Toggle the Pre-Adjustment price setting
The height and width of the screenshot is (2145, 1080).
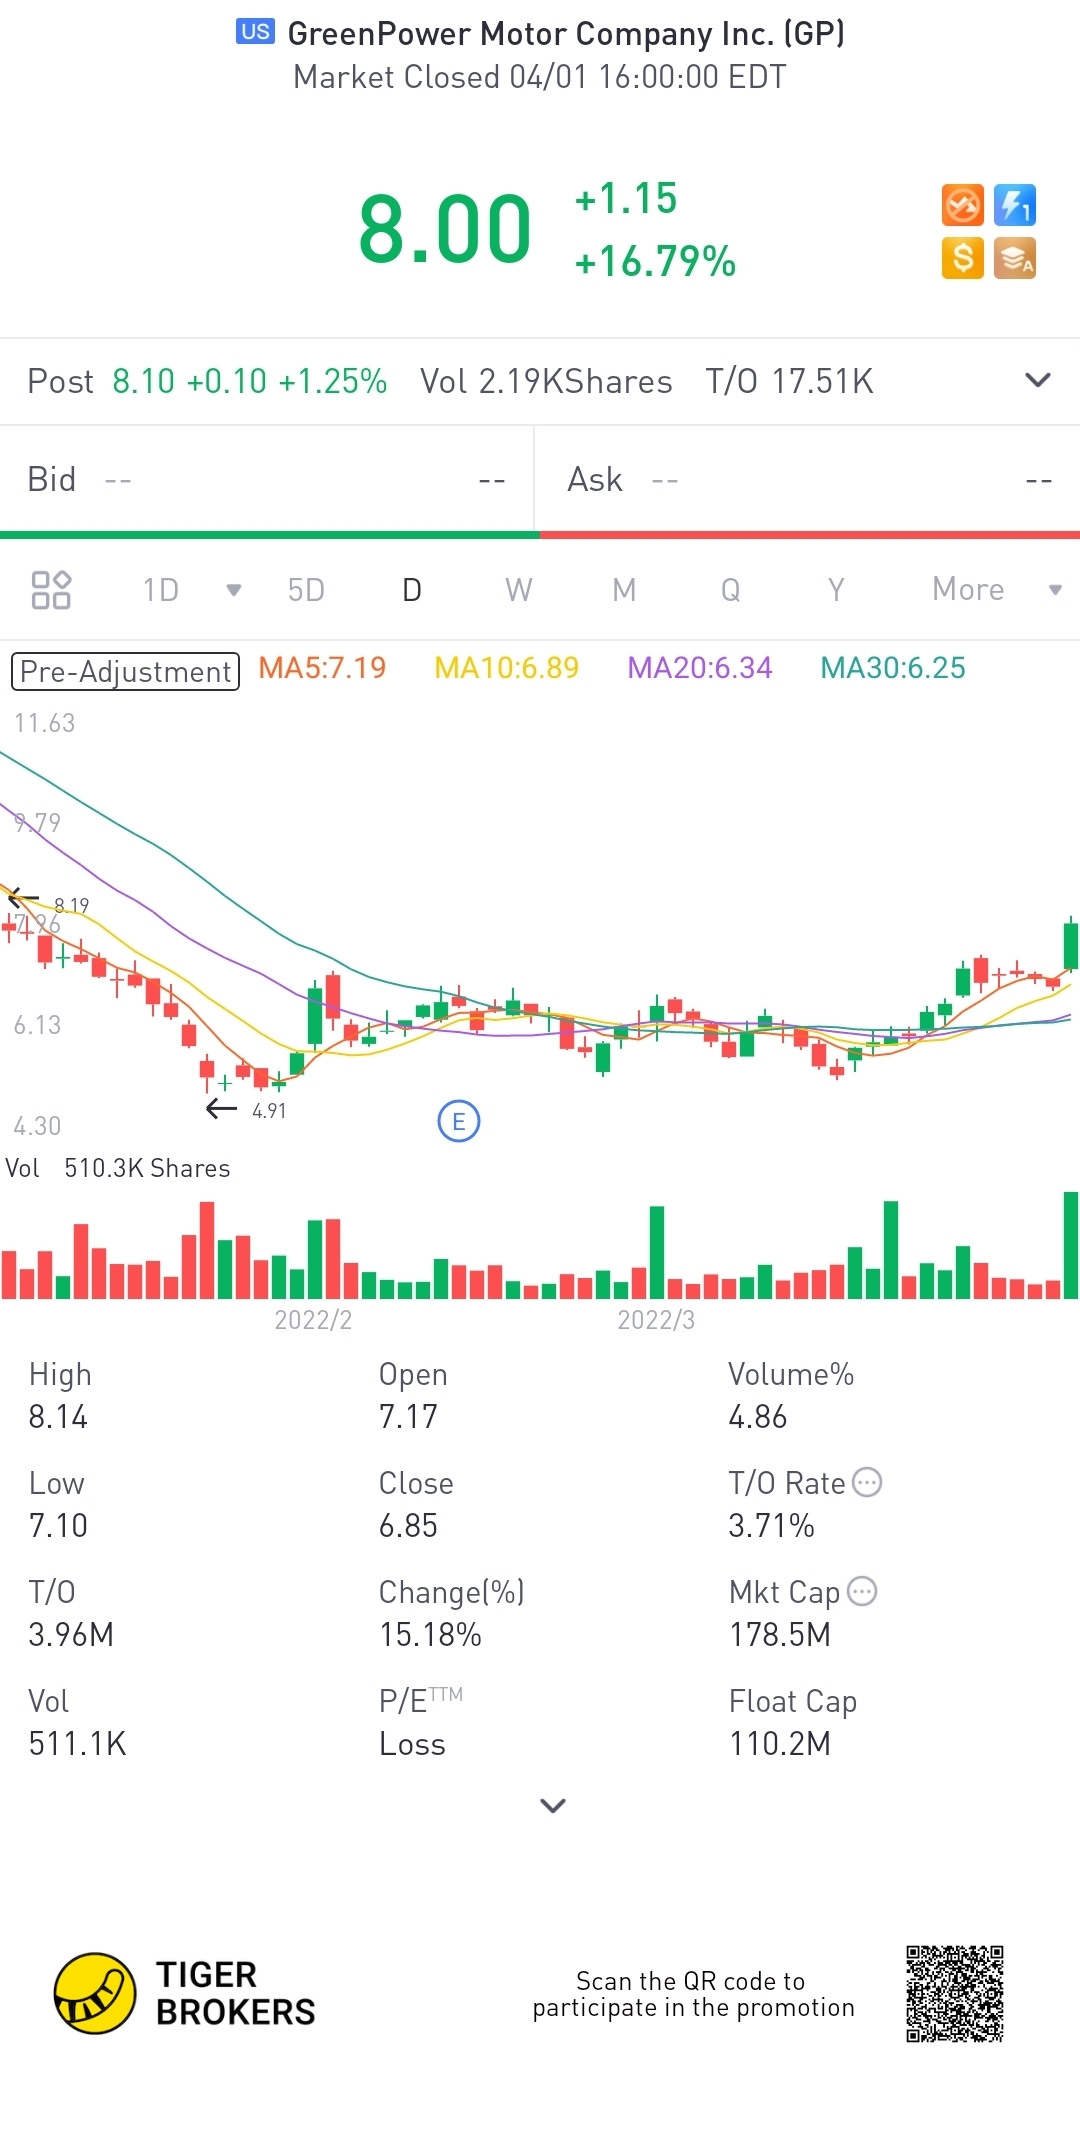point(125,671)
